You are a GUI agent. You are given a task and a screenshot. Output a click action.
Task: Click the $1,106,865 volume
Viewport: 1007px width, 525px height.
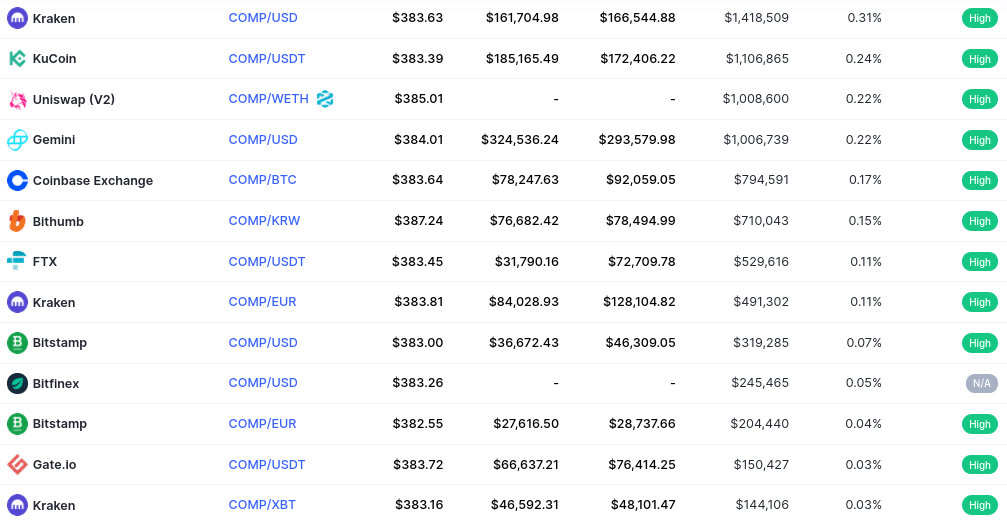tap(757, 58)
